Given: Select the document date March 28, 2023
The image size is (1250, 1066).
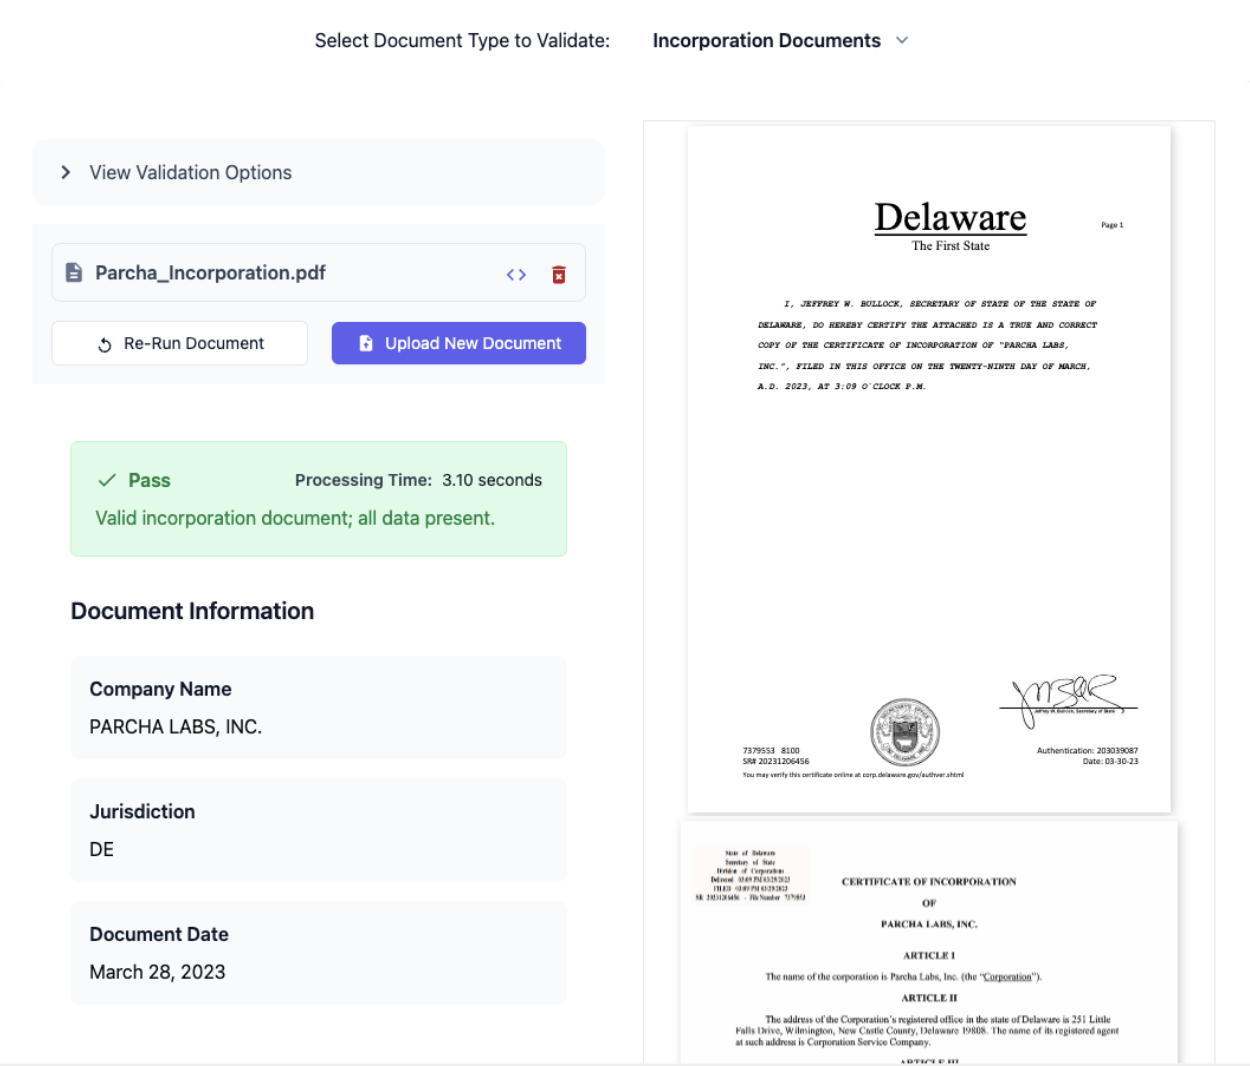Looking at the screenshot, I should (x=157, y=972).
